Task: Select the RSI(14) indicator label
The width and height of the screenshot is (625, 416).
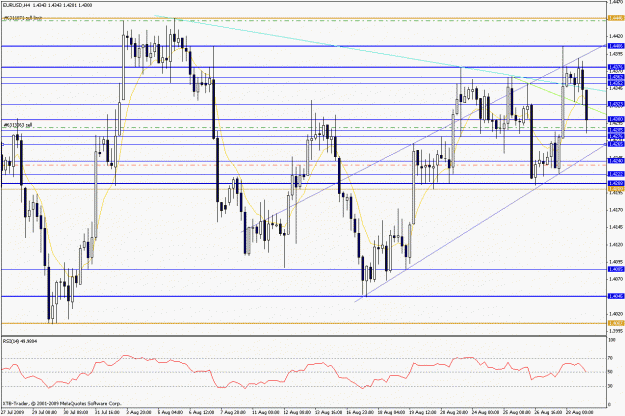Action: point(20,341)
